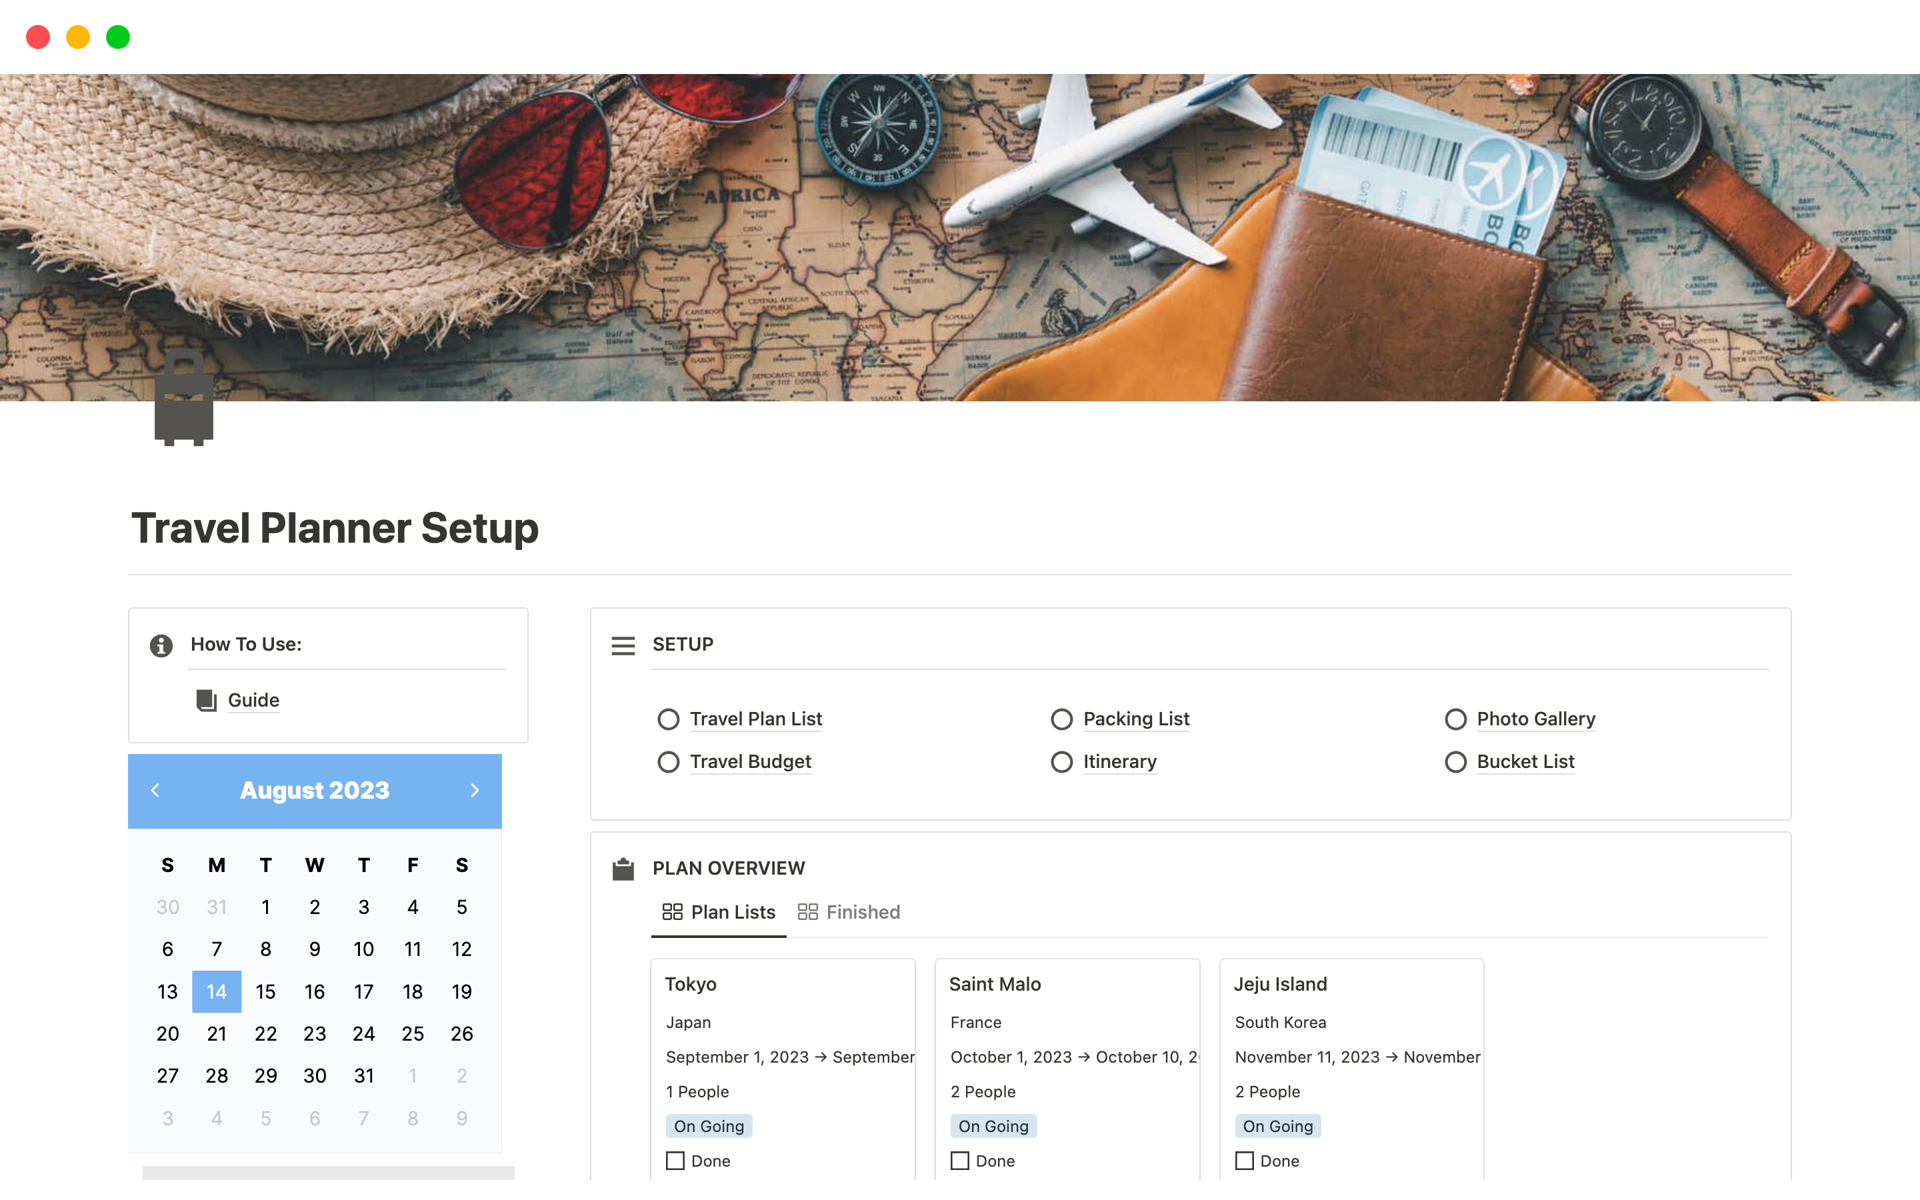Screen dimensions: 1920x1200
Task: Click the clipboard icon beside PLAN OVERVIEW
Action: point(623,868)
